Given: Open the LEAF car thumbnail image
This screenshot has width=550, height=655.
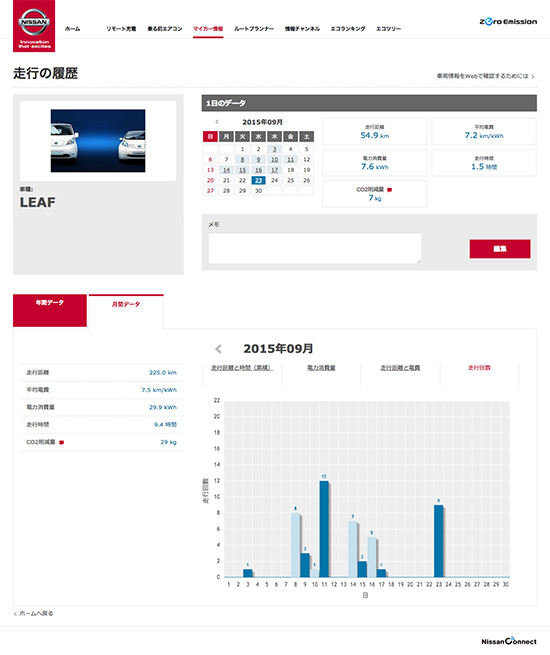Looking at the screenshot, I should coord(98,141).
